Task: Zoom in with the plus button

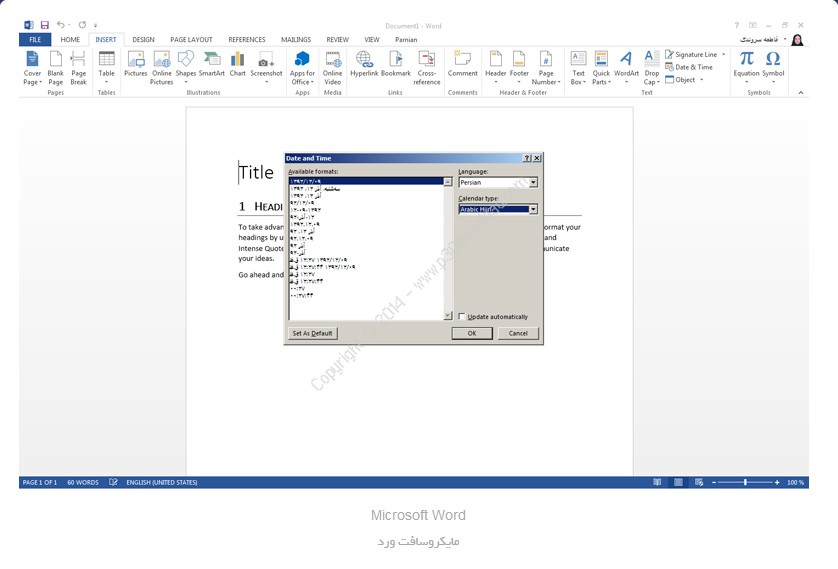Action: click(x=777, y=482)
